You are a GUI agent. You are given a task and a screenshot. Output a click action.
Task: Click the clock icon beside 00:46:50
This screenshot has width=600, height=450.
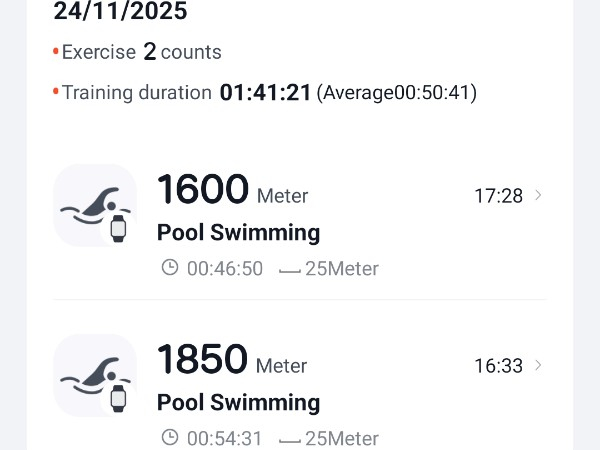tap(170, 268)
